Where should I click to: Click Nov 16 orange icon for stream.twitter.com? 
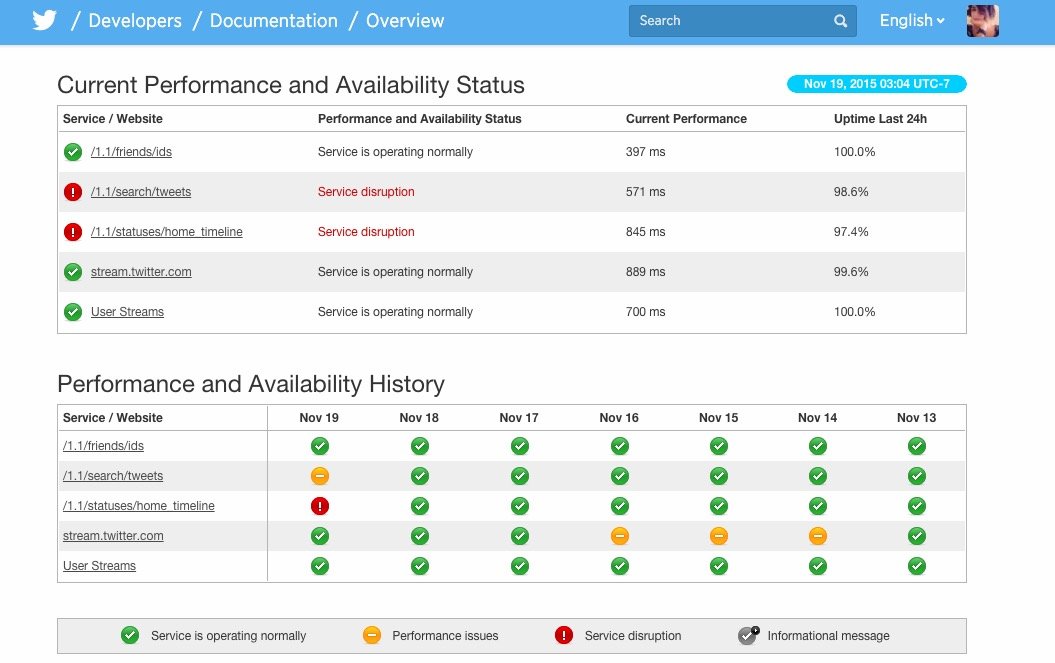click(x=620, y=536)
